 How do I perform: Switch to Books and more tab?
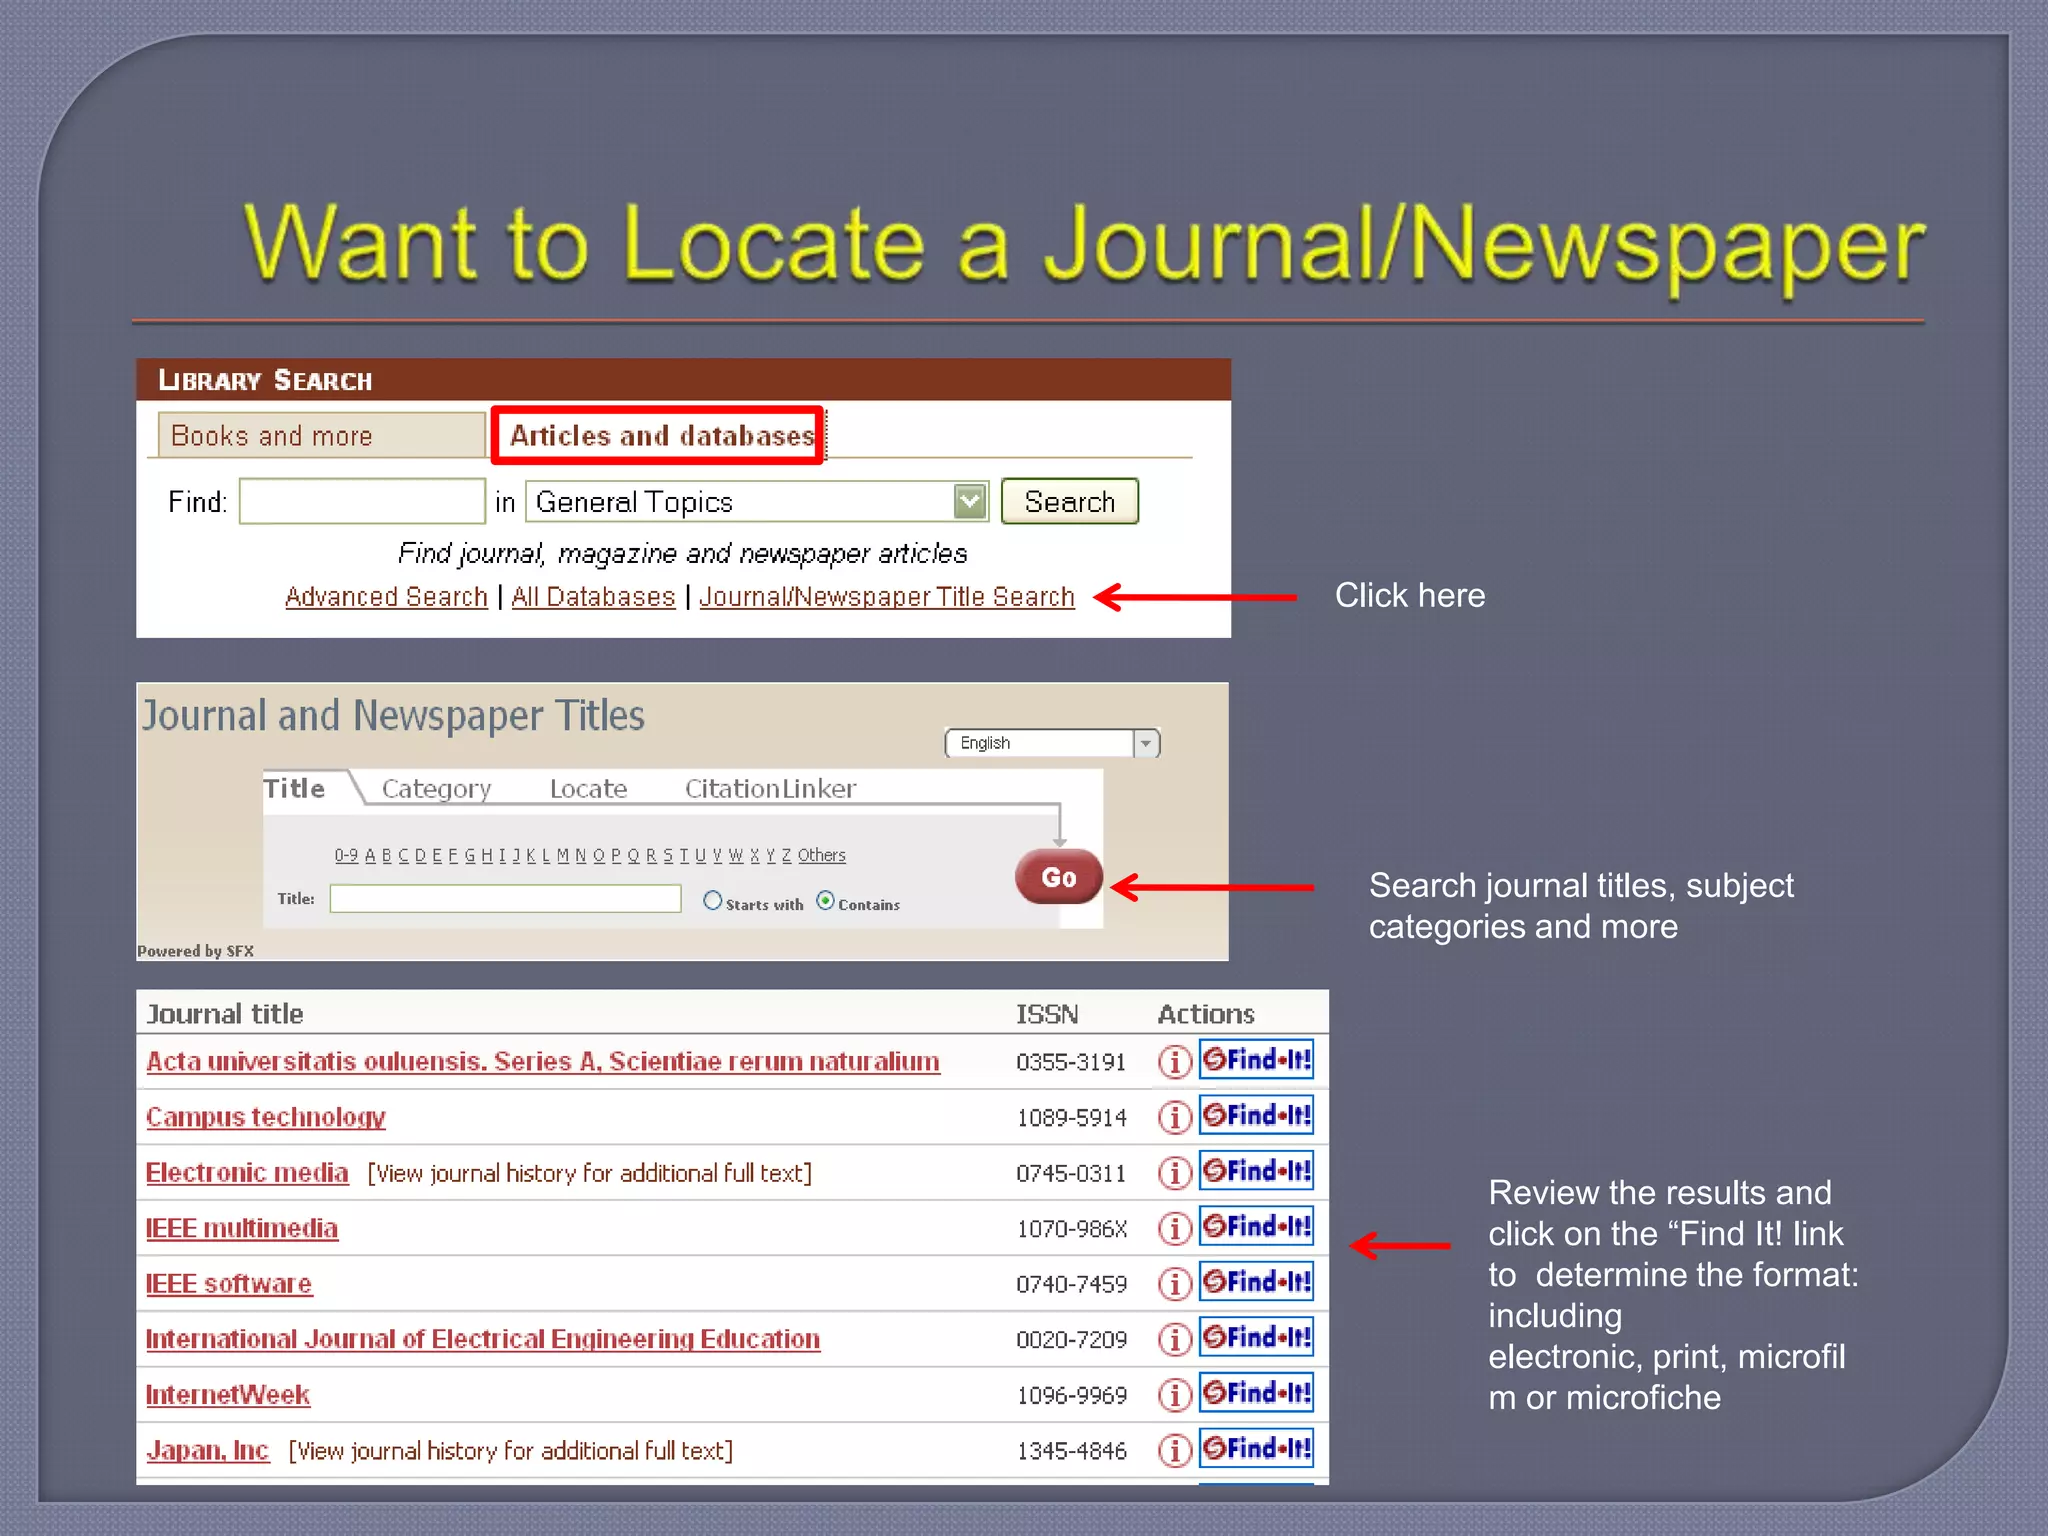click(321, 435)
